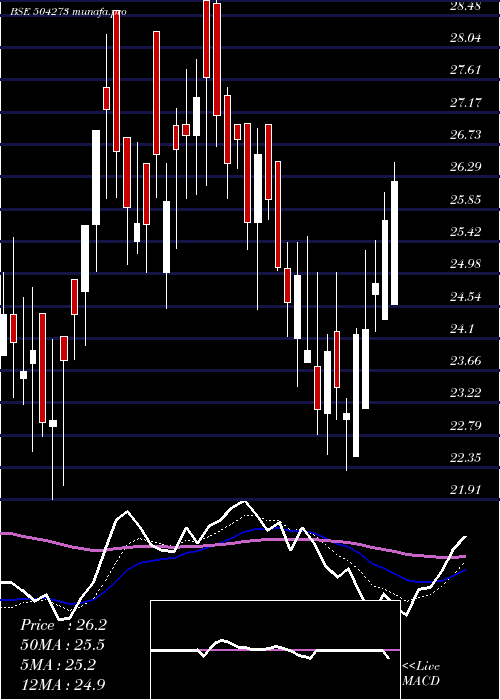
Task: Click the 21.91 price axis label
Action: click(x=466, y=490)
